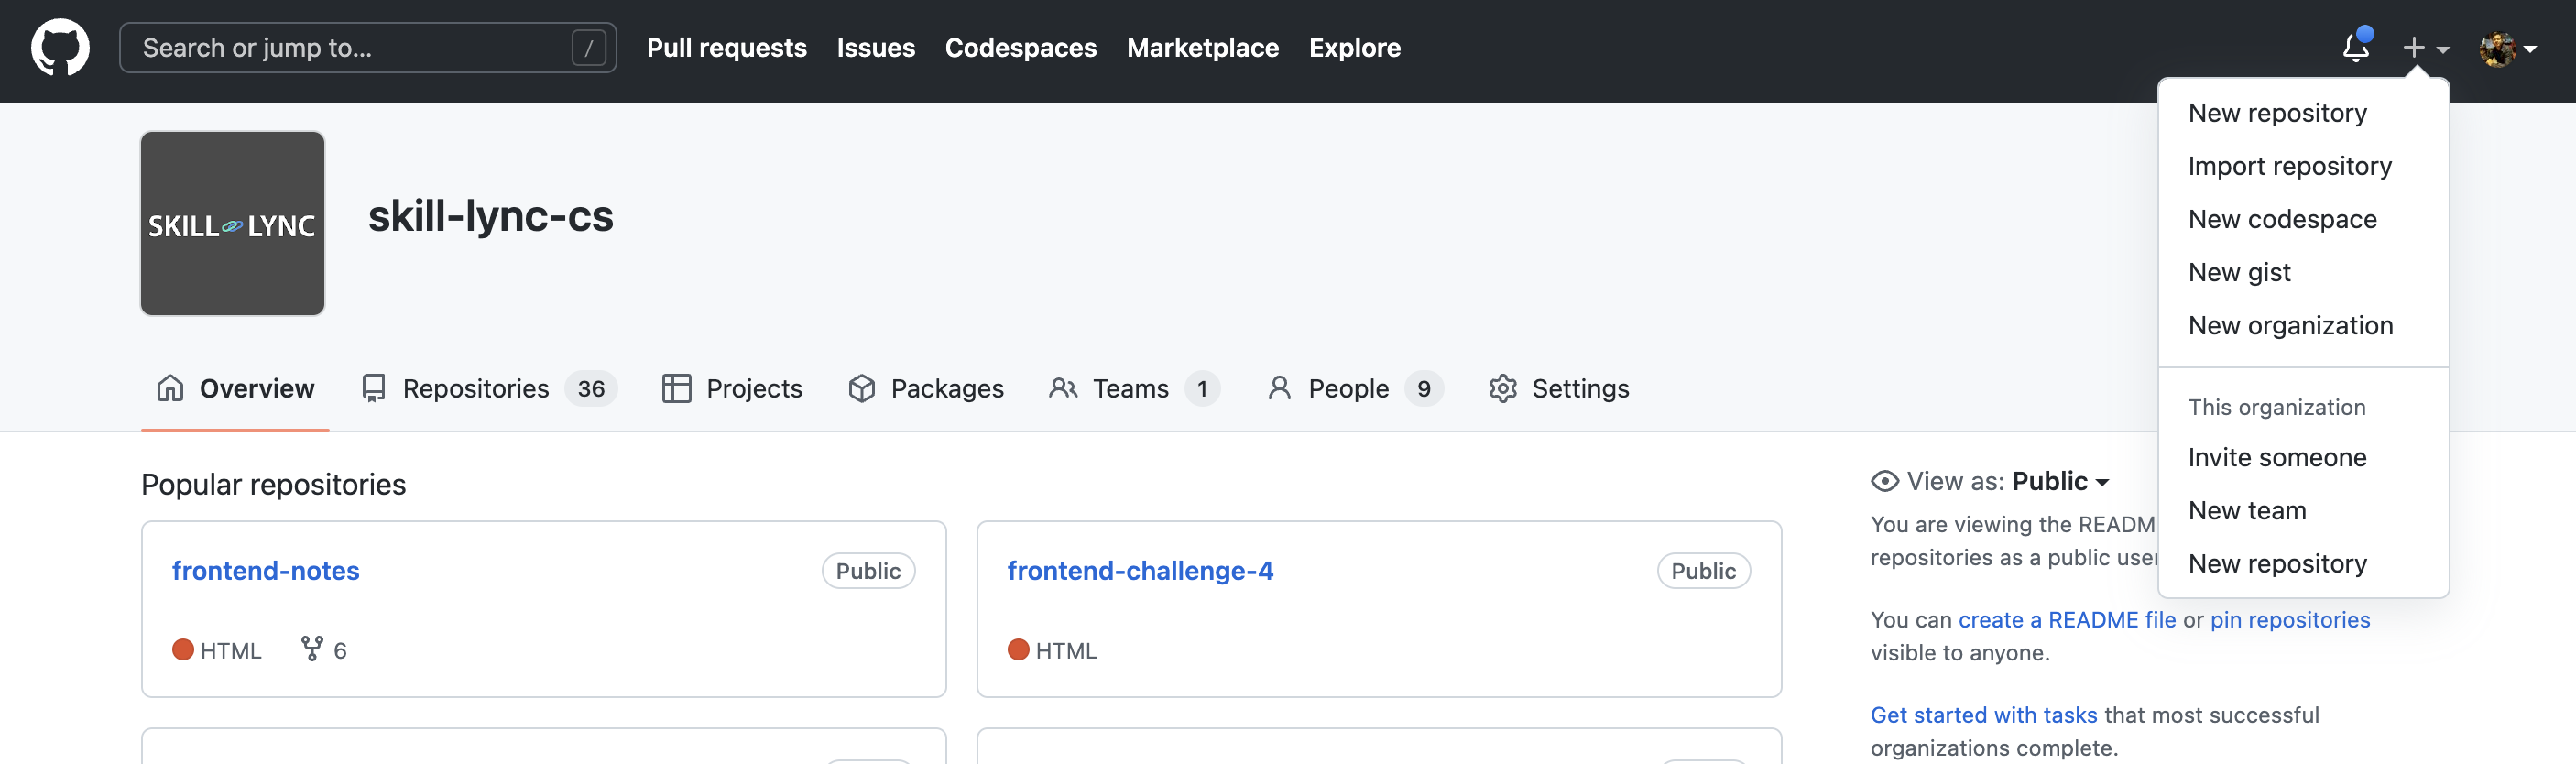Choose Invite someone in the dropdown

click(x=2277, y=457)
